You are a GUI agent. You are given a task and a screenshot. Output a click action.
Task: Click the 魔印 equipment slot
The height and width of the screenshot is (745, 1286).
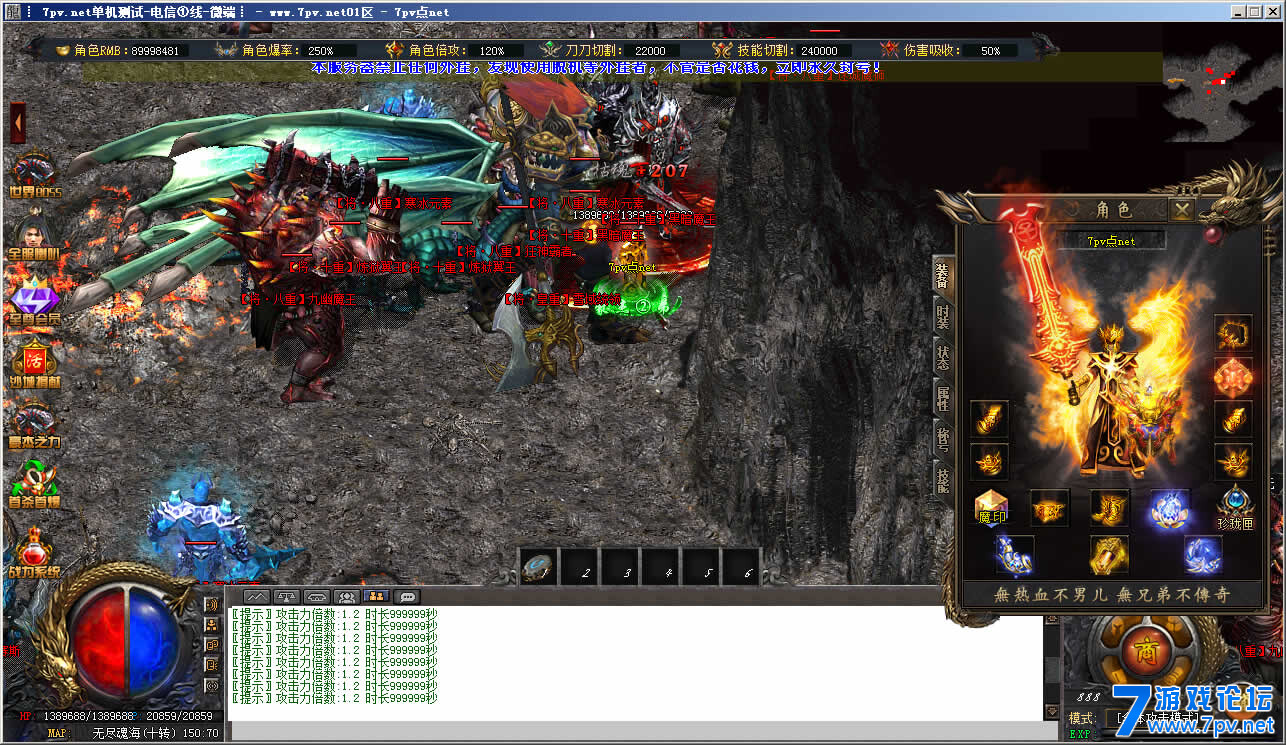click(x=990, y=508)
